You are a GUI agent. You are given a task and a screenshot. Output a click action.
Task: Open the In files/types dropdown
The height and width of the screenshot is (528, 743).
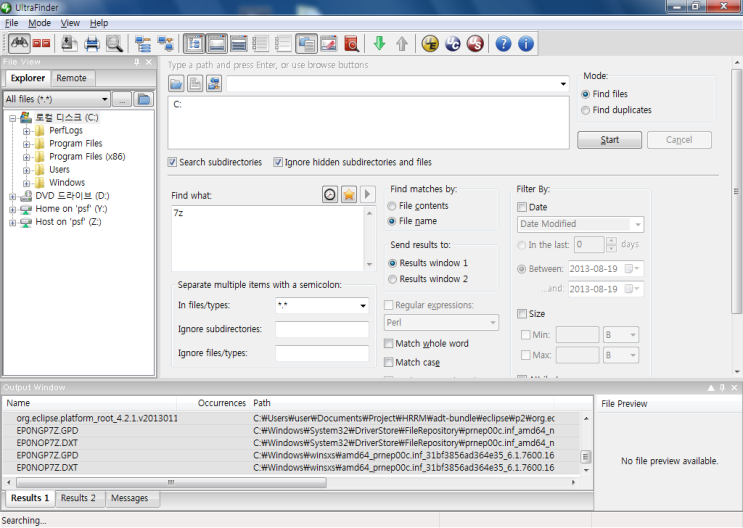(363, 306)
